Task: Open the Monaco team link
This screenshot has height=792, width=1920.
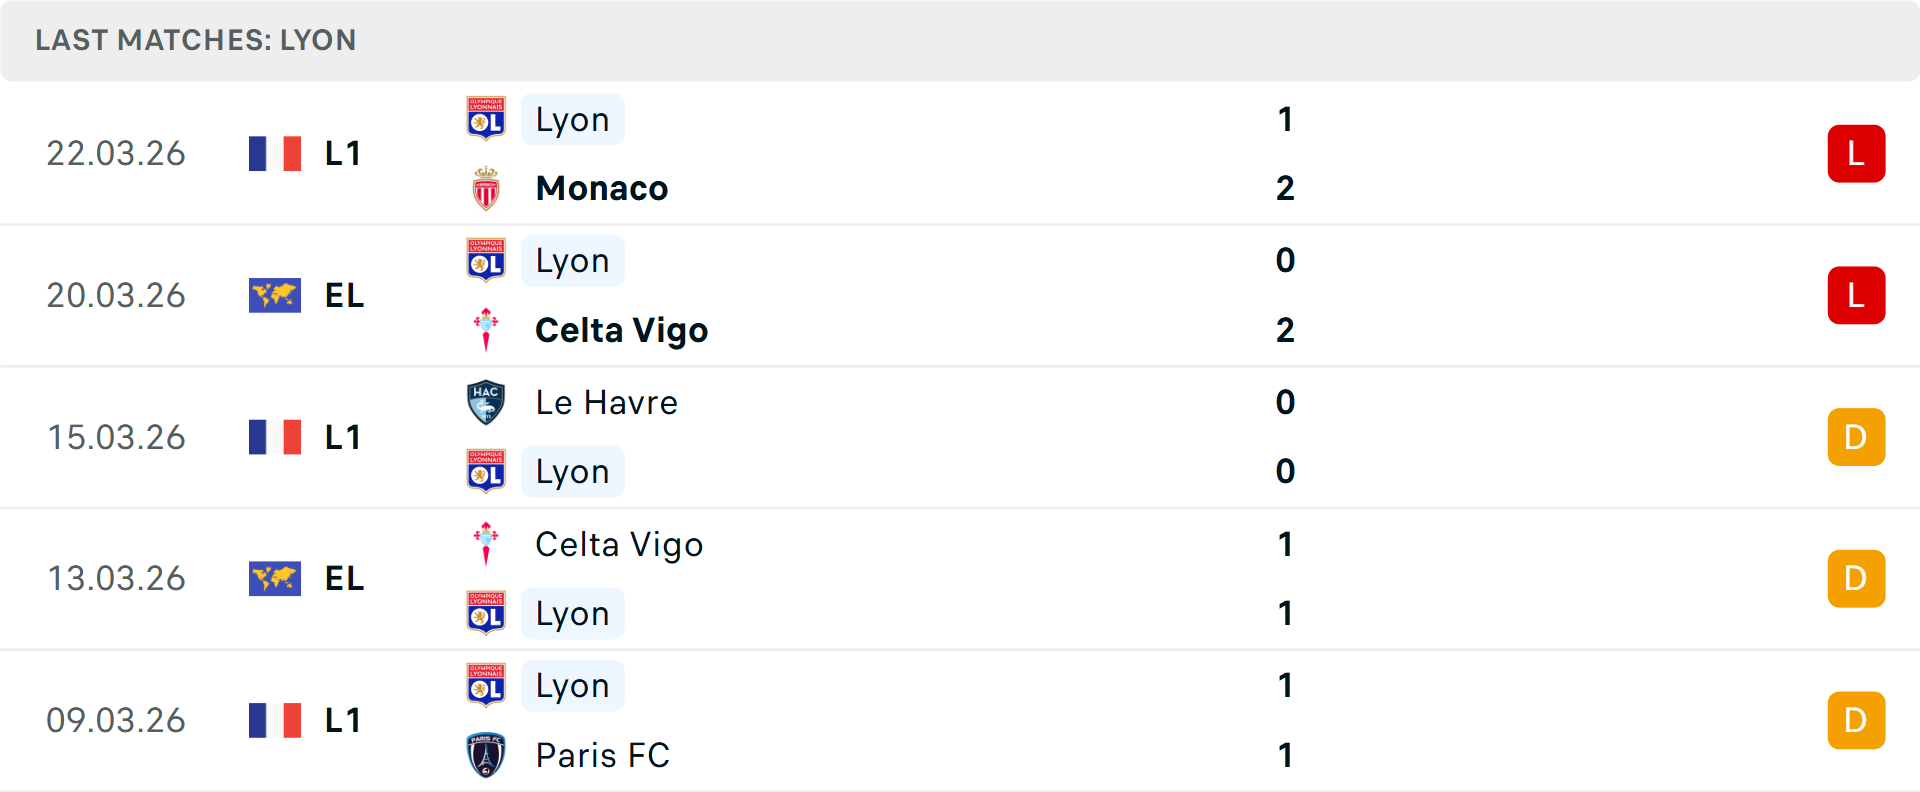Action: (x=602, y=188)
